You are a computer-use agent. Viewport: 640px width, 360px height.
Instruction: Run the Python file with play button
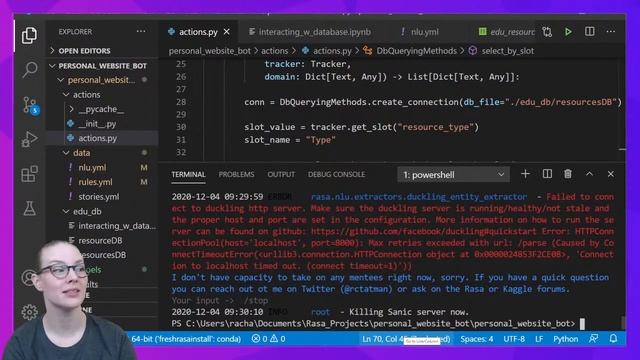[x=568, y=31]
